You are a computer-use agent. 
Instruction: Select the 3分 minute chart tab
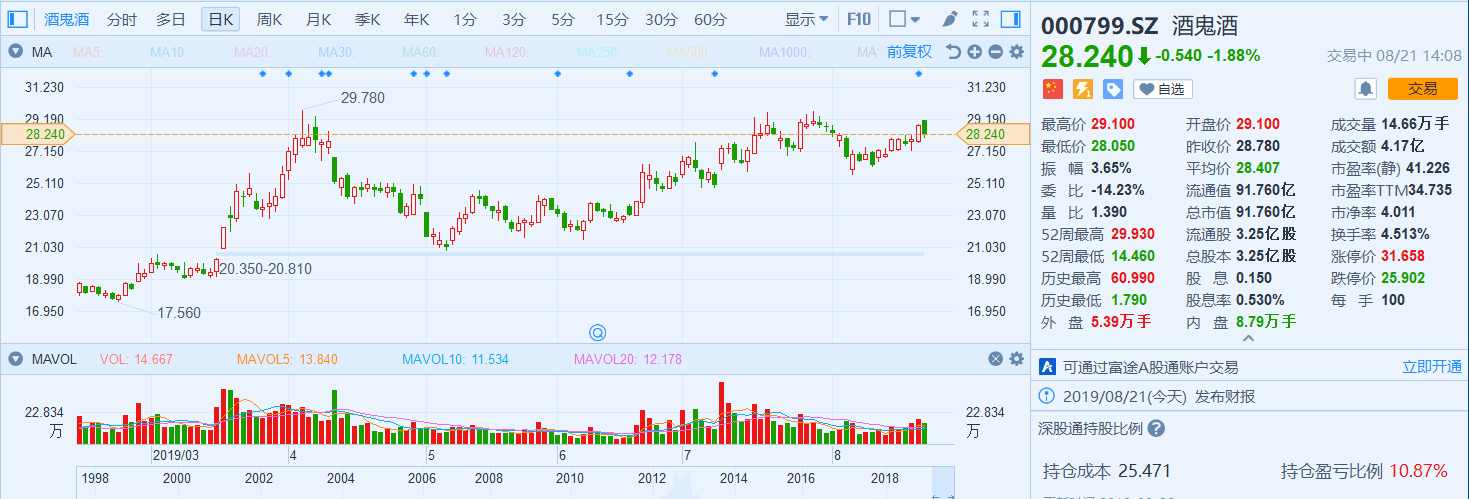pos(513,18)
